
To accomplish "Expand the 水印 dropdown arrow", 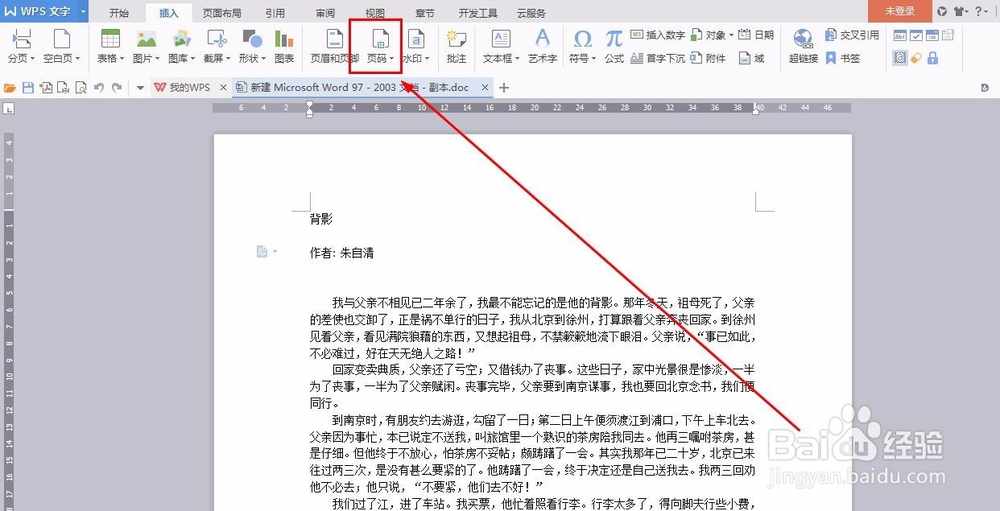I will tap(427, 59).
